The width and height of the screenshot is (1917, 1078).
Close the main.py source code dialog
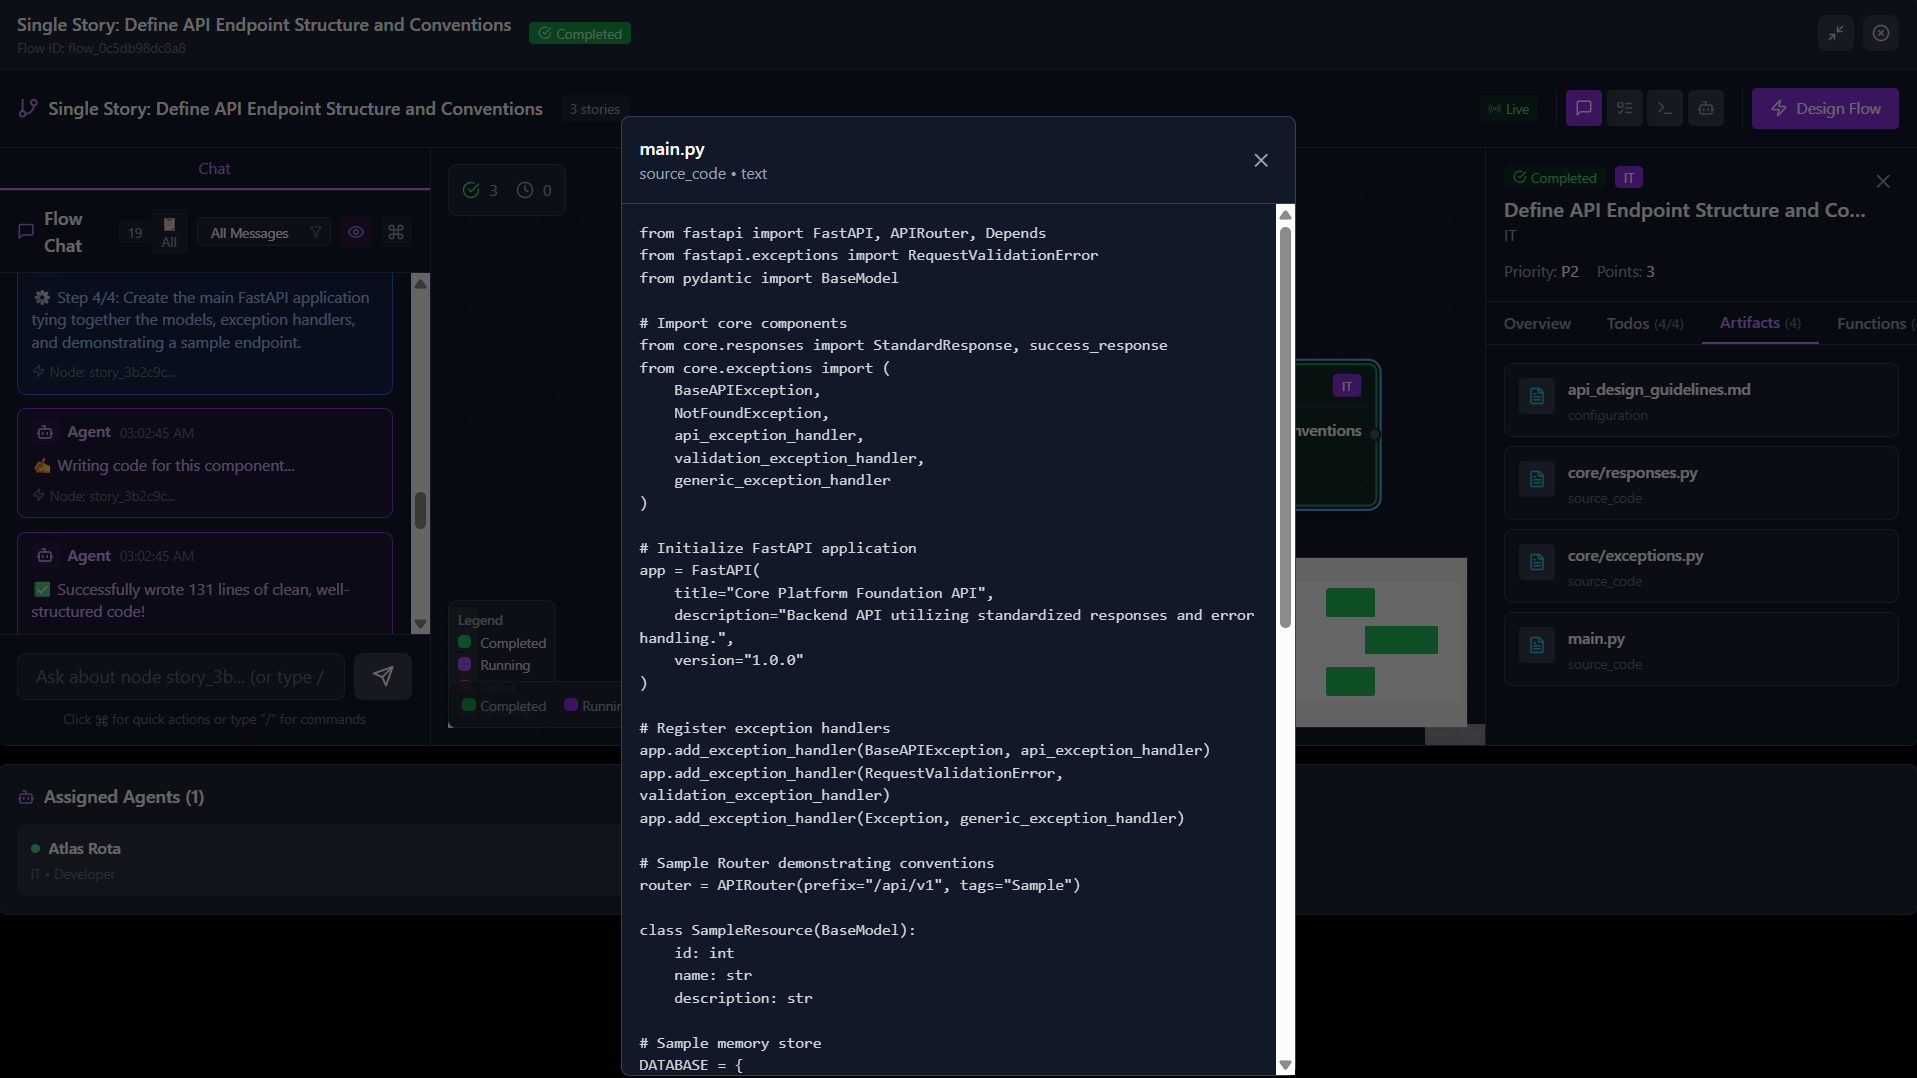coord(1261,161)
